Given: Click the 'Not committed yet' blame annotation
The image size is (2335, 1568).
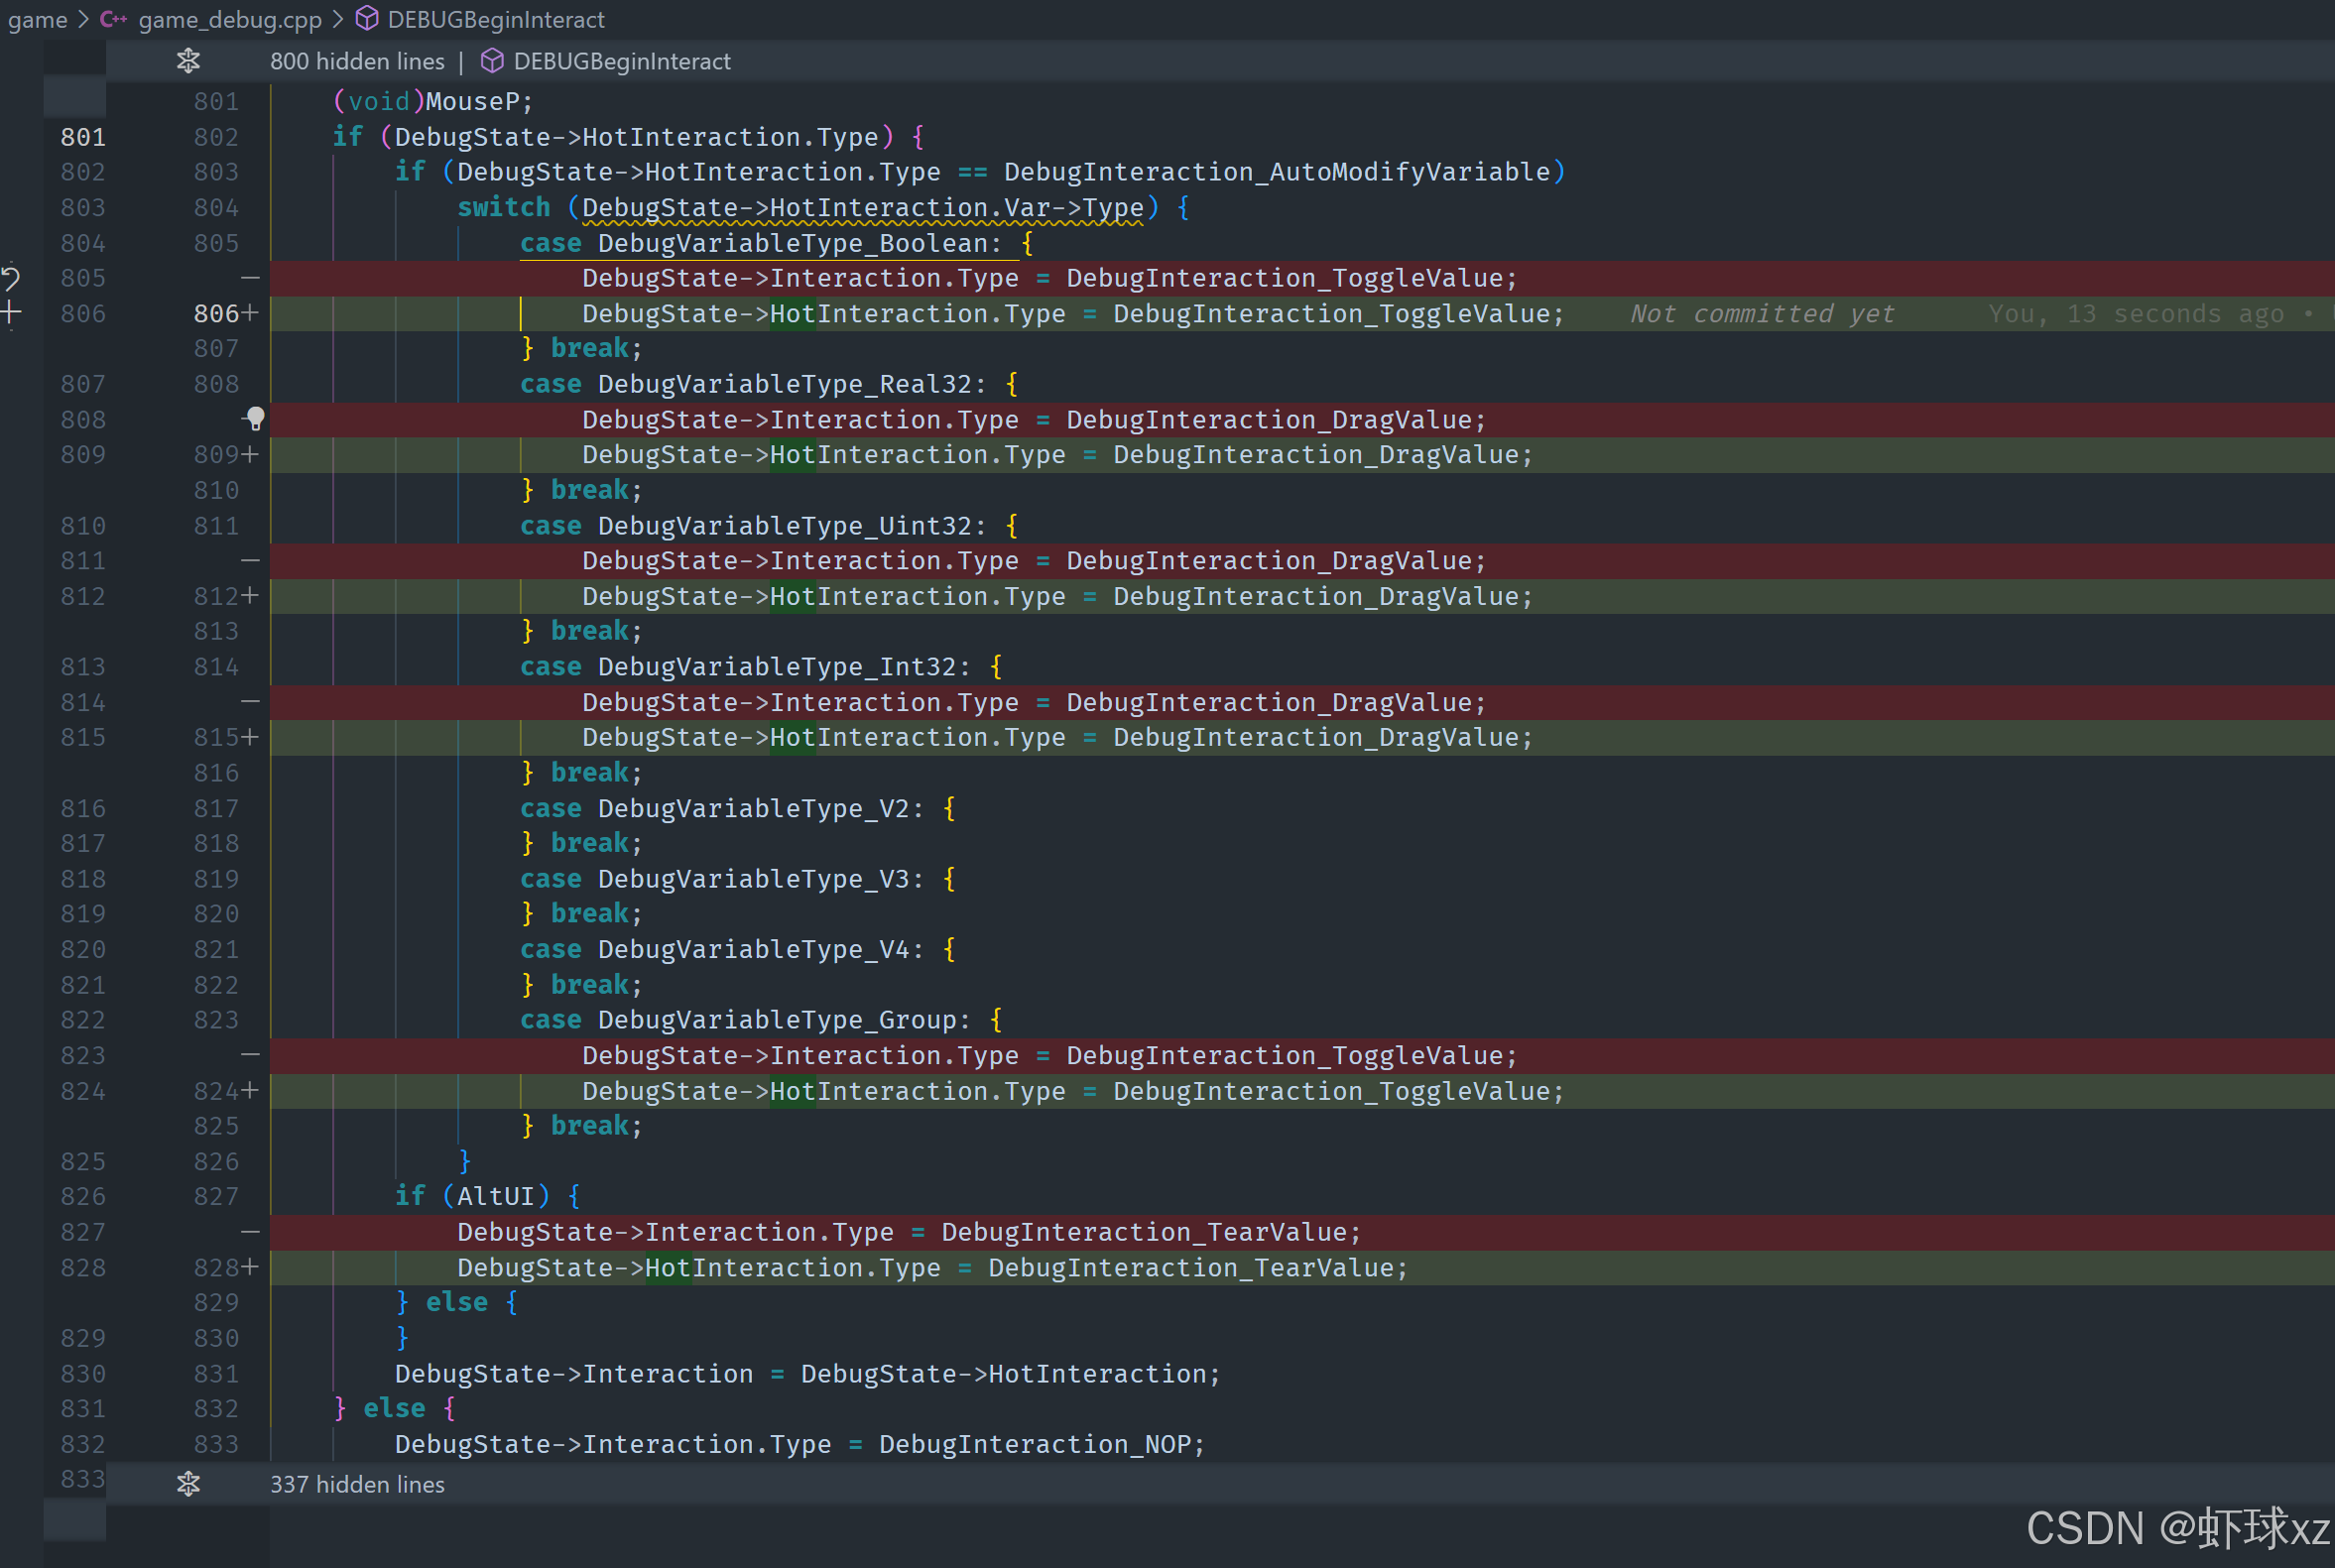Looking at the screenshot, I should 1761,314.
